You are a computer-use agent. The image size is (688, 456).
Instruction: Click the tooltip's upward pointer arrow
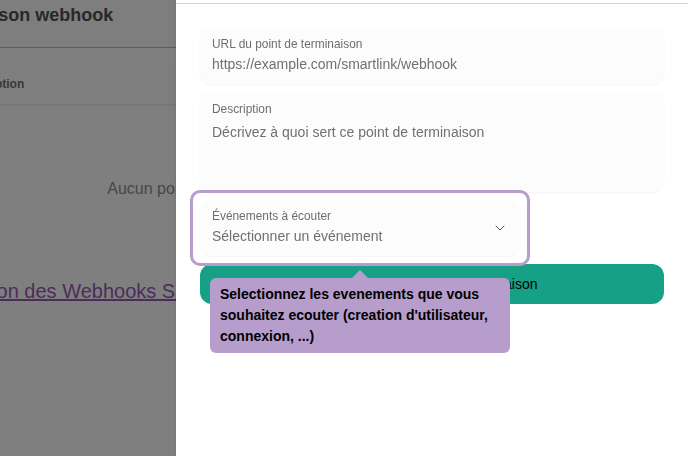click(x=360, y=273)
